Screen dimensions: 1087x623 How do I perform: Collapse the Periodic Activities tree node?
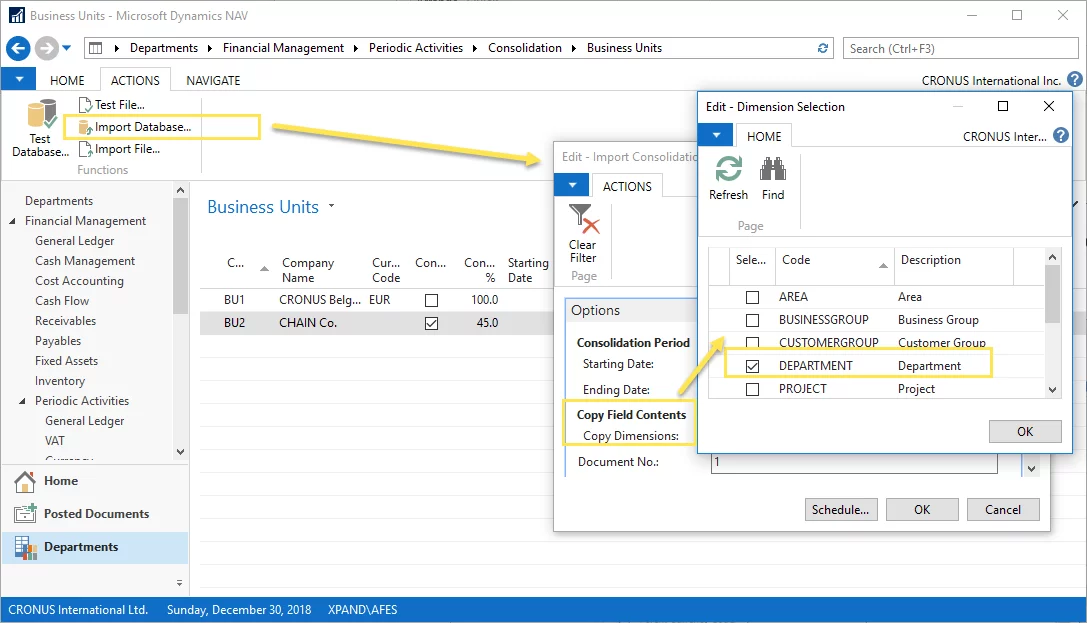[x=23, y=401]
